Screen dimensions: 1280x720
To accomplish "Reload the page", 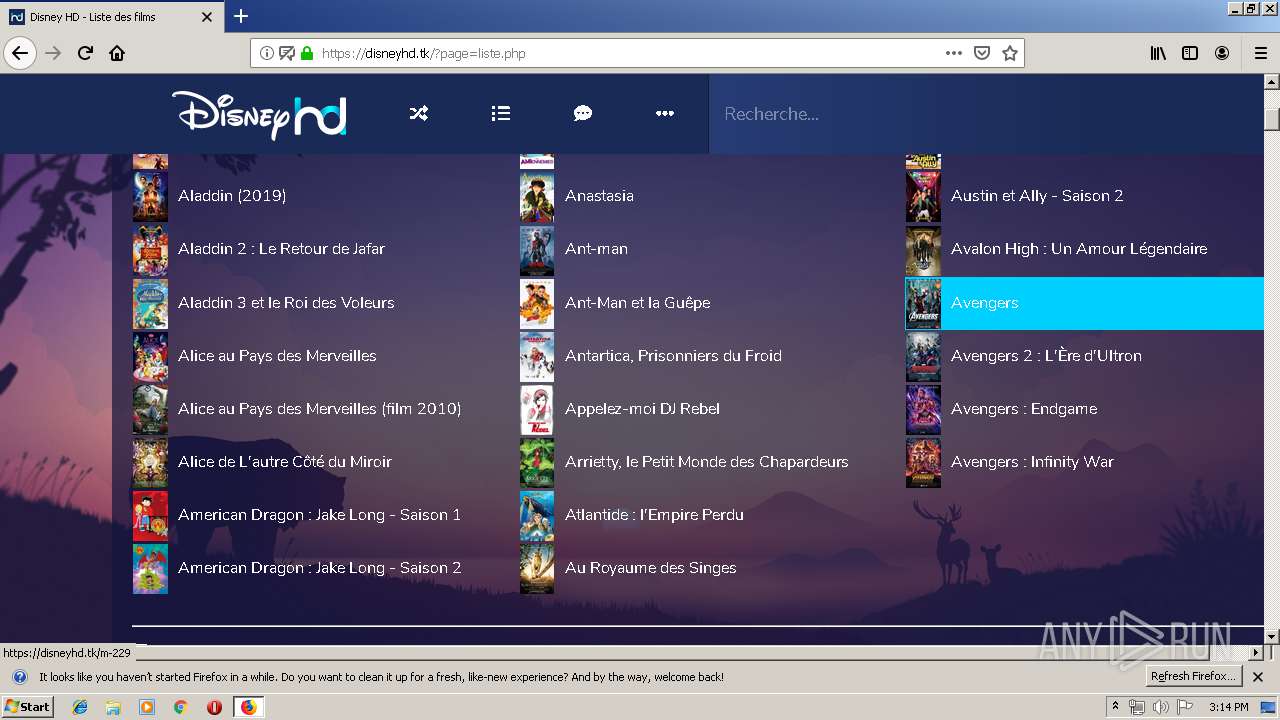I will pyautogui.click(x=85, y=53).
